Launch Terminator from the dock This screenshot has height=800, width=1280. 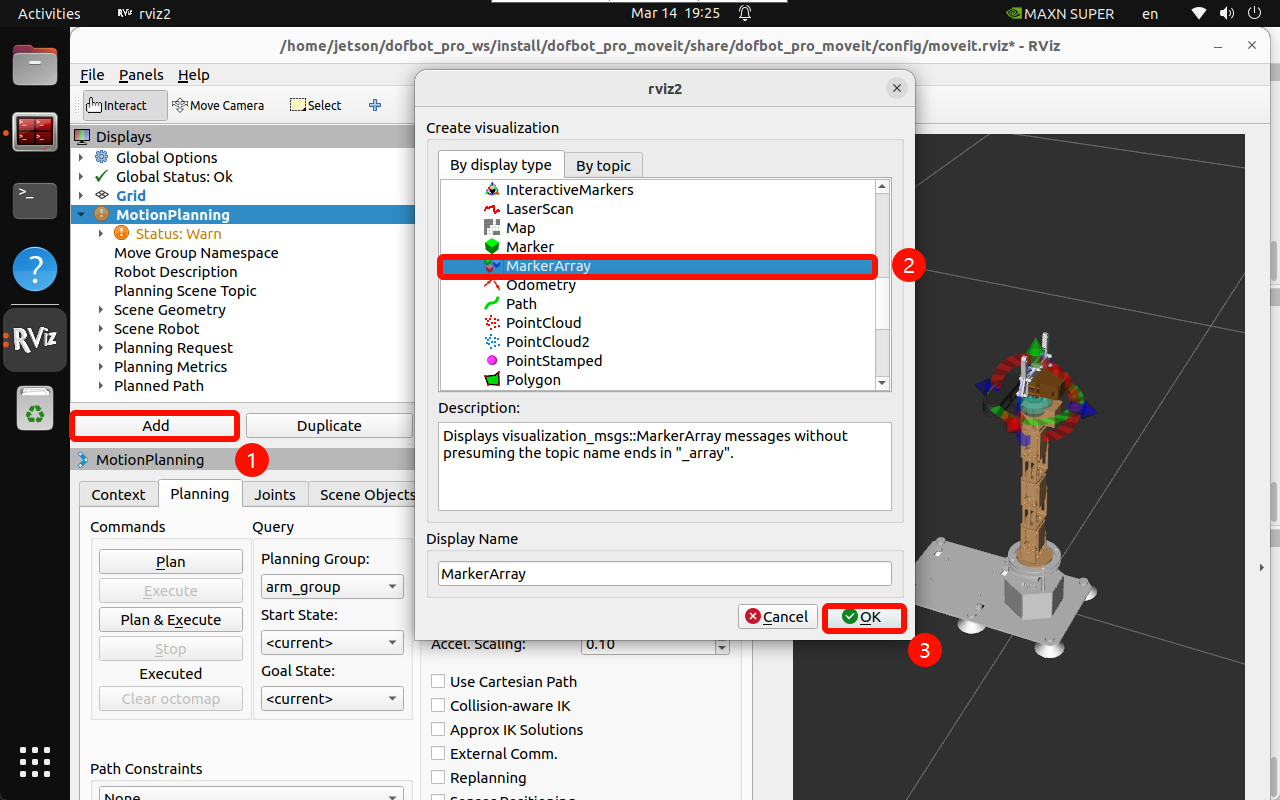tap(35, 132)
